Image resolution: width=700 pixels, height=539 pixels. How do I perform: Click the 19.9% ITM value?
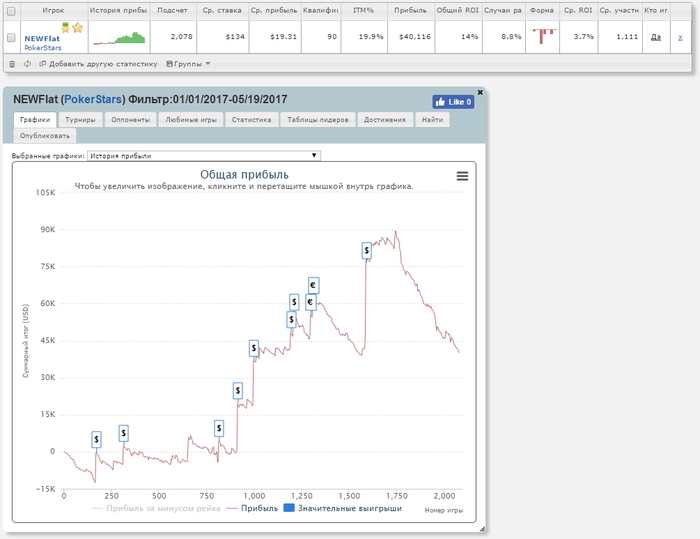(371, 37)
